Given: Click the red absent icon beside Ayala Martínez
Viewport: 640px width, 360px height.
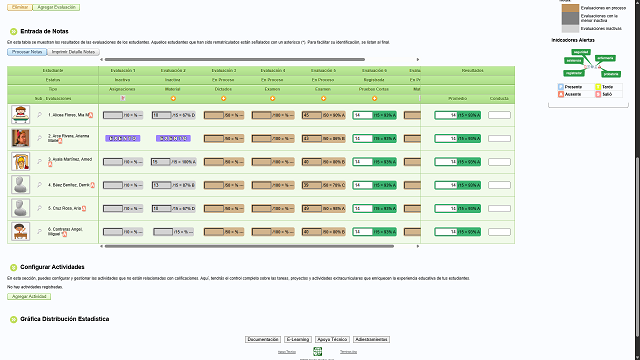Looking at the screenshot, I should (x=50, y=164).
